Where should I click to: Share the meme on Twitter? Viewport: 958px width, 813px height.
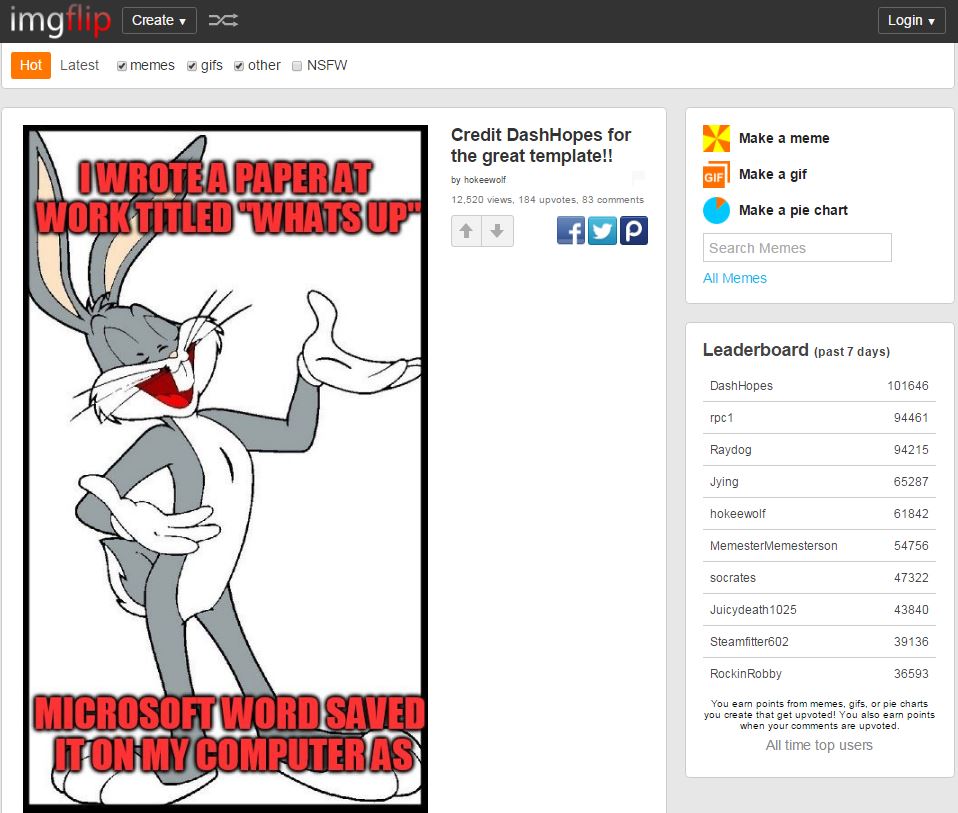pos(602,231)
